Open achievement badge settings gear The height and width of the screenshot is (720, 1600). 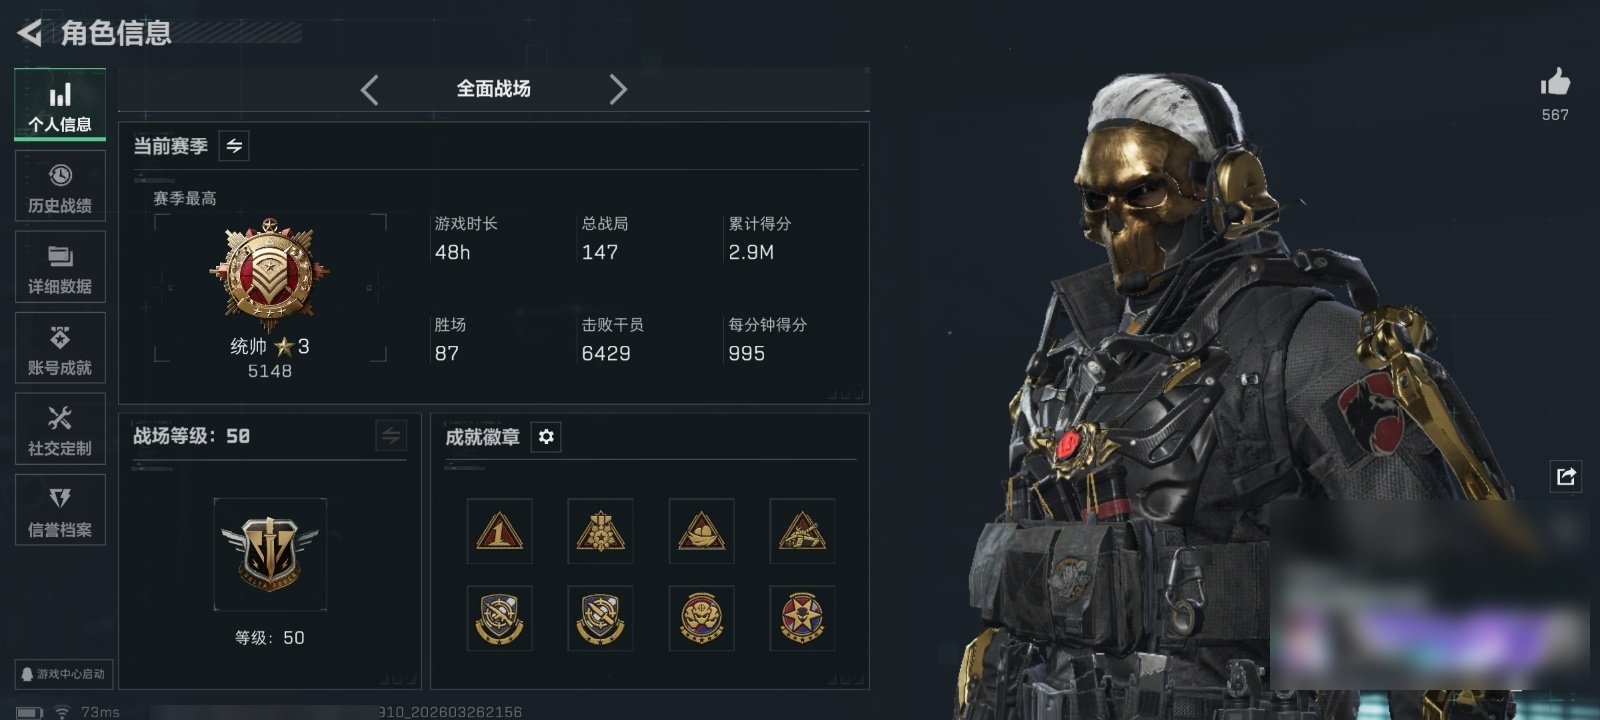pyautogui.click(x=546, y=437)
